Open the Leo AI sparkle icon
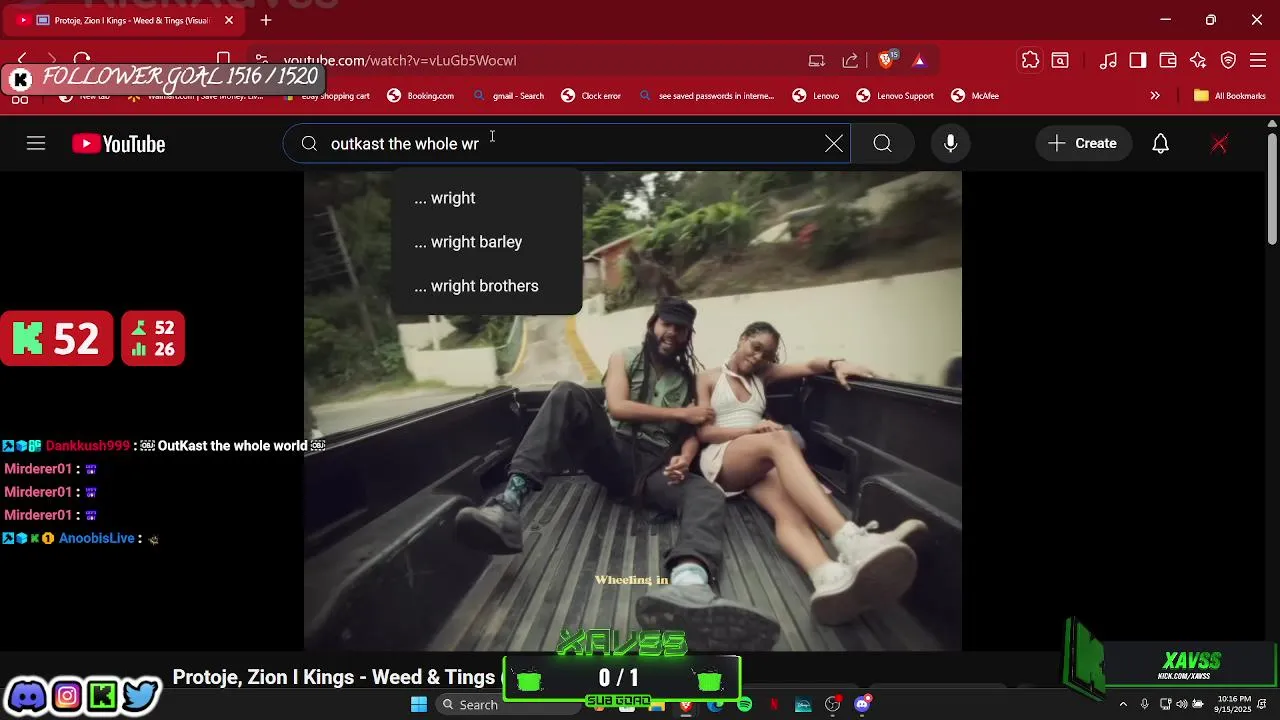 (x=1198, y=60)
